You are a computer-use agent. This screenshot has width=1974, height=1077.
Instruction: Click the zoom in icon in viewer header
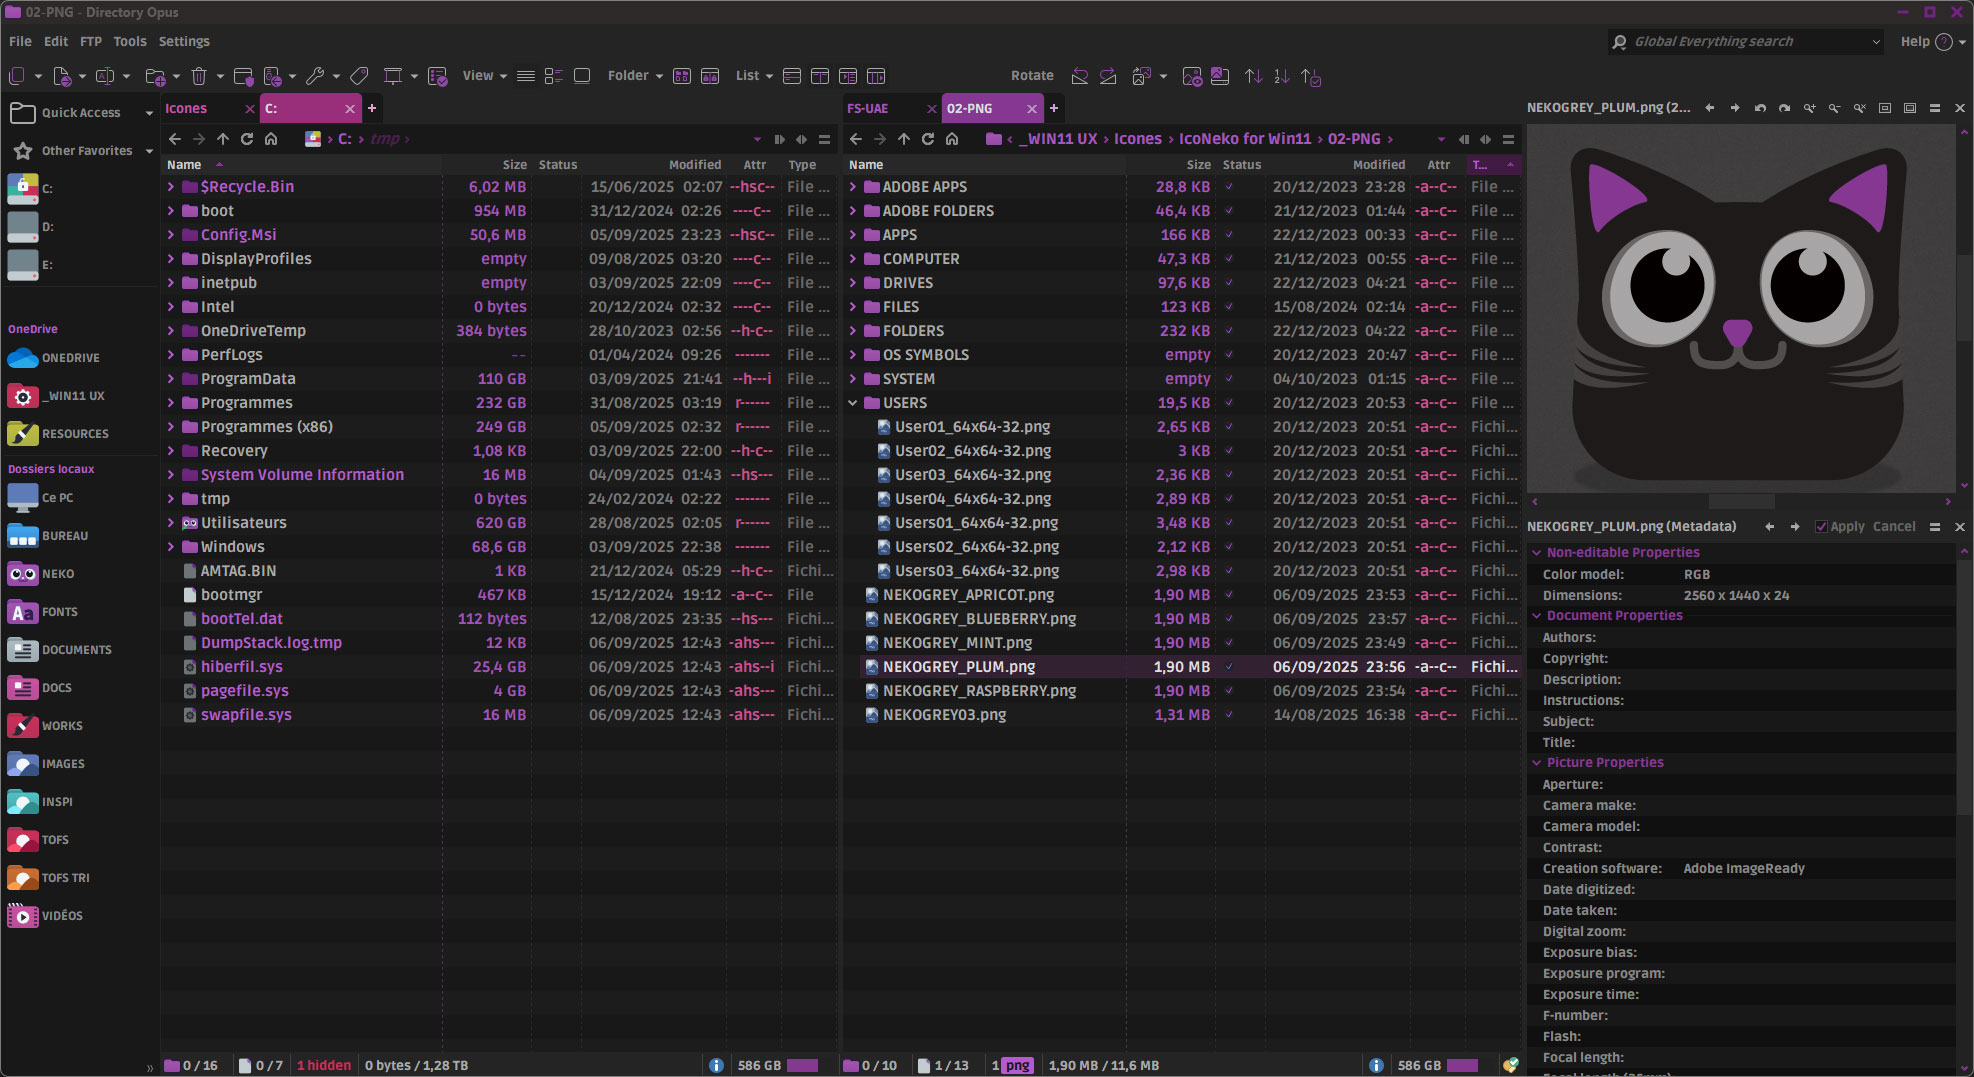1809,108
